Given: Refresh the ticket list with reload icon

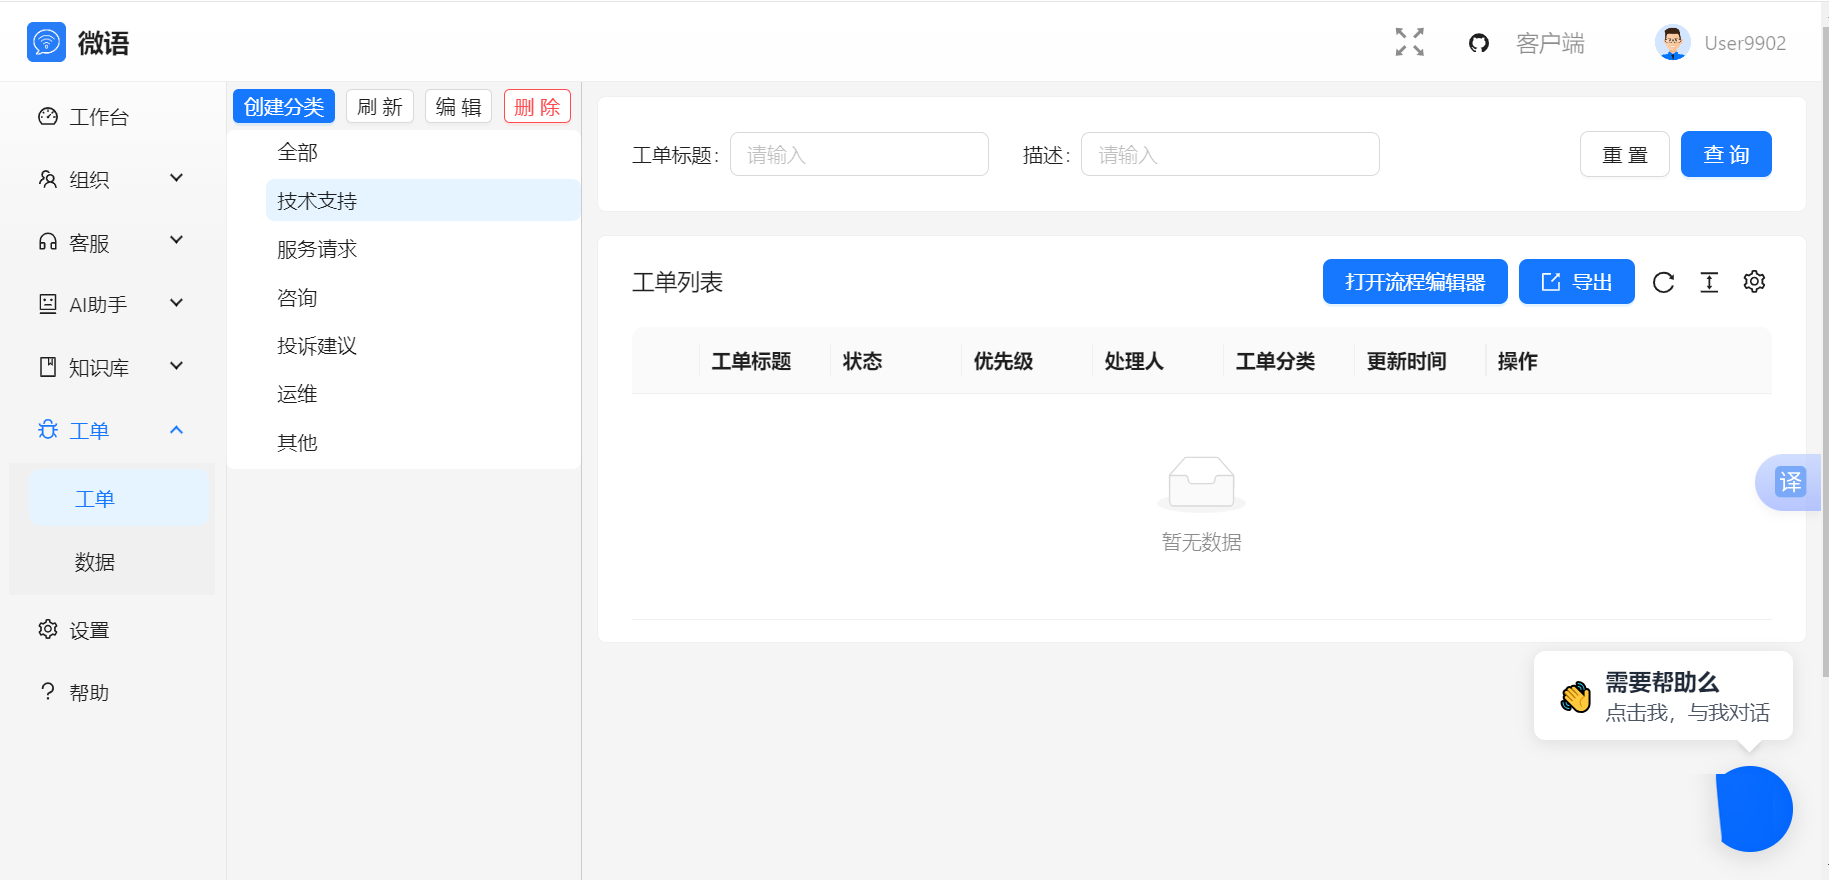Looking at the screenshot, I should click(1663, 283).
